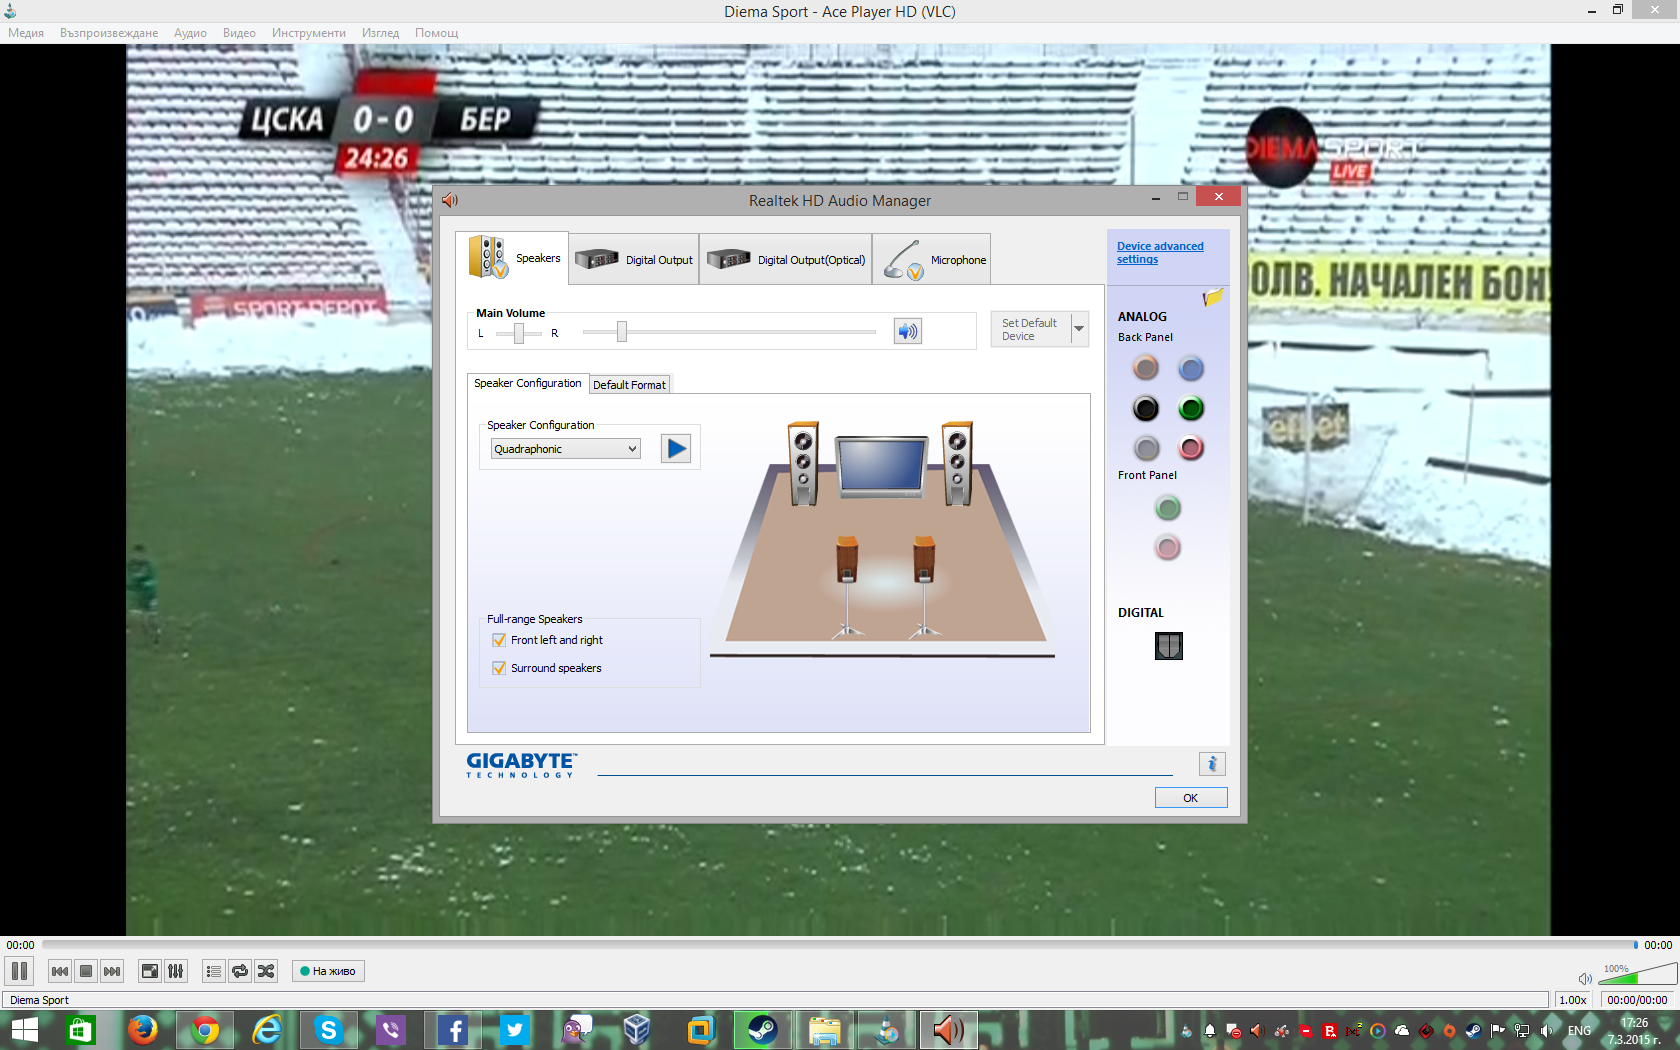
Task: Toggle the Main Volume mute button
Action: (908, 331)
